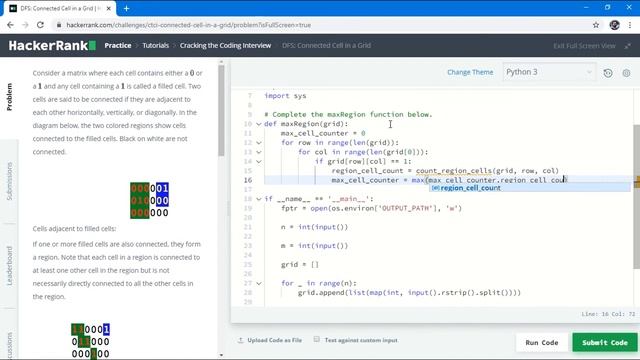Click 'n = int(input())' on line 21
Screen dimensions: 640x360
pos(314,227)
